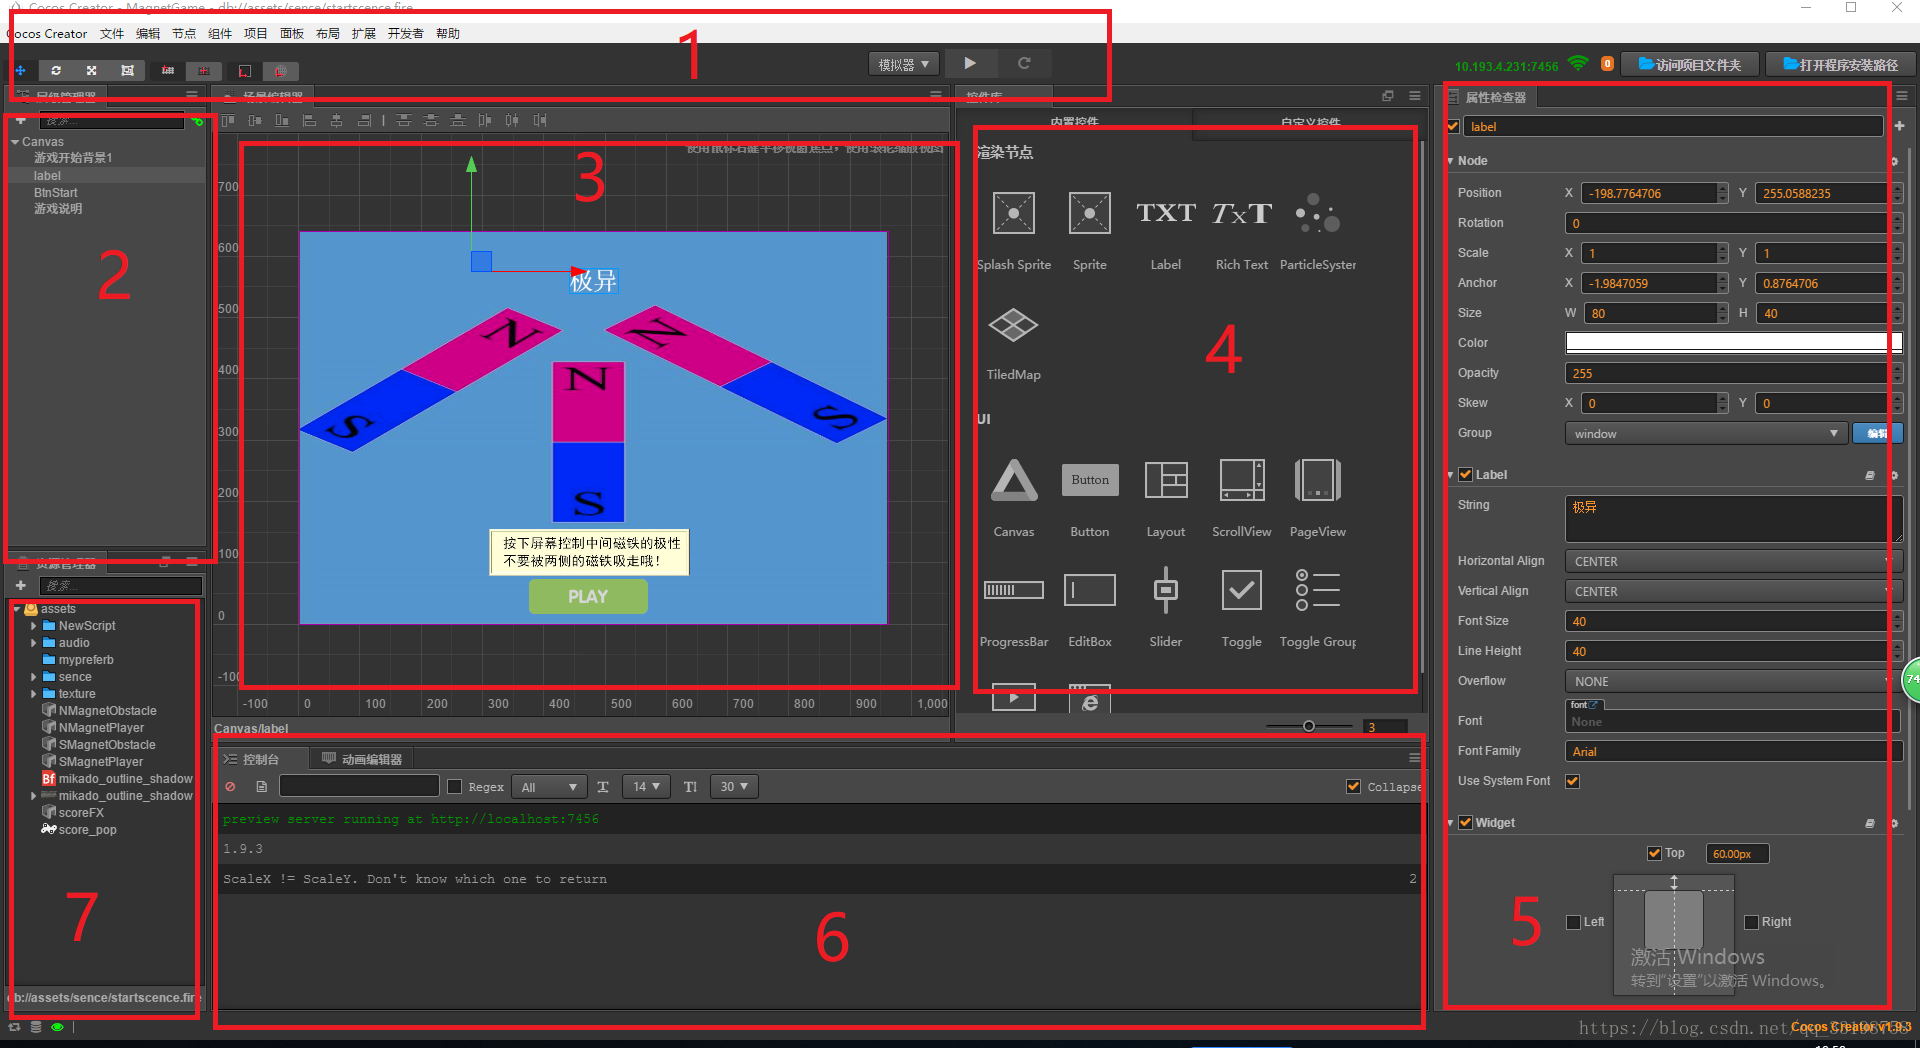Pick the Label TXT node icon
The image size is (1920, 1048).
pyautogui.click(x=1166, y=213)
